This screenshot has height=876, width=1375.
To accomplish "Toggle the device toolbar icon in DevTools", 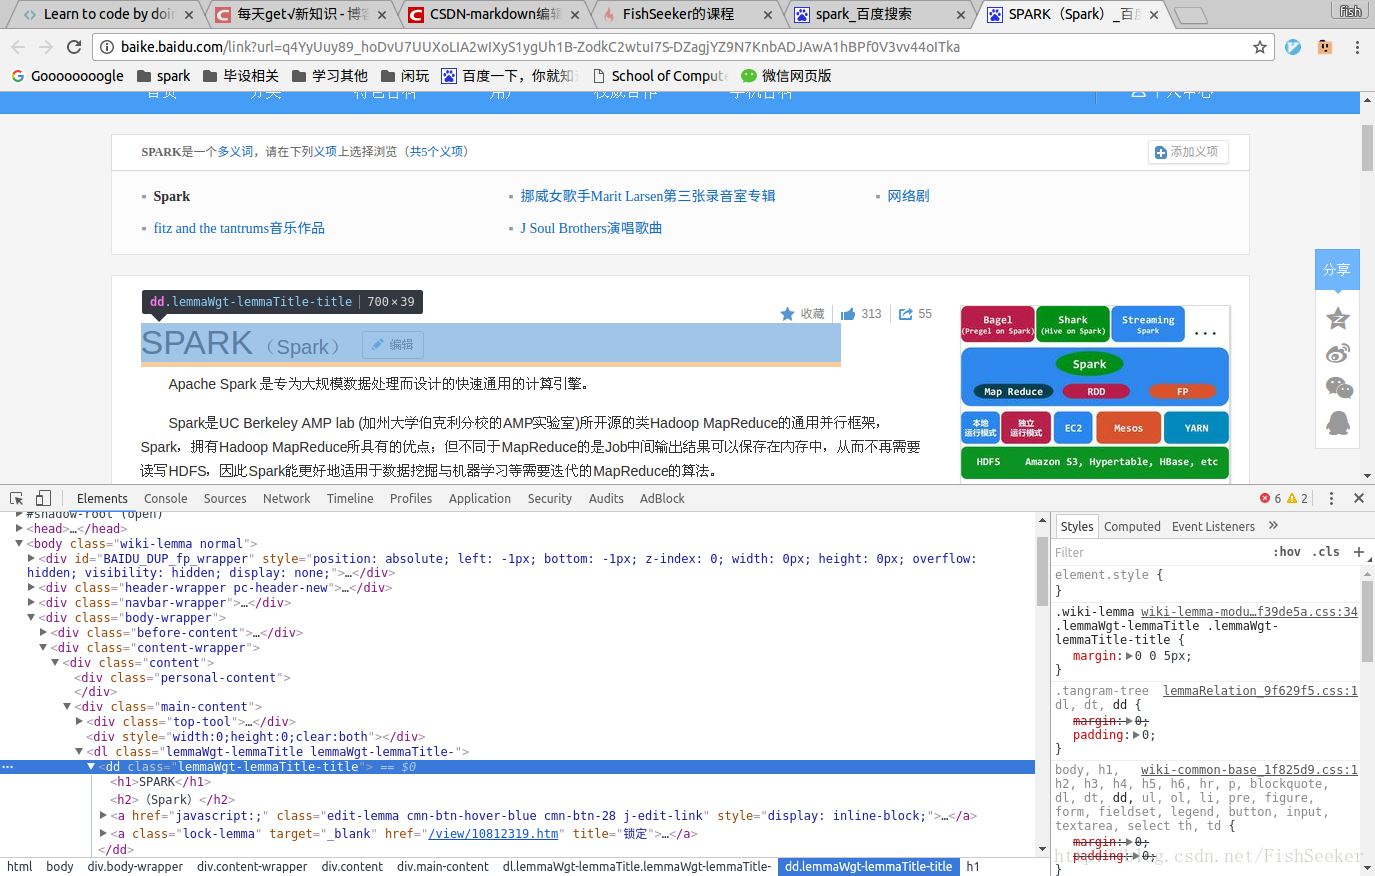I will coord(43,498).
